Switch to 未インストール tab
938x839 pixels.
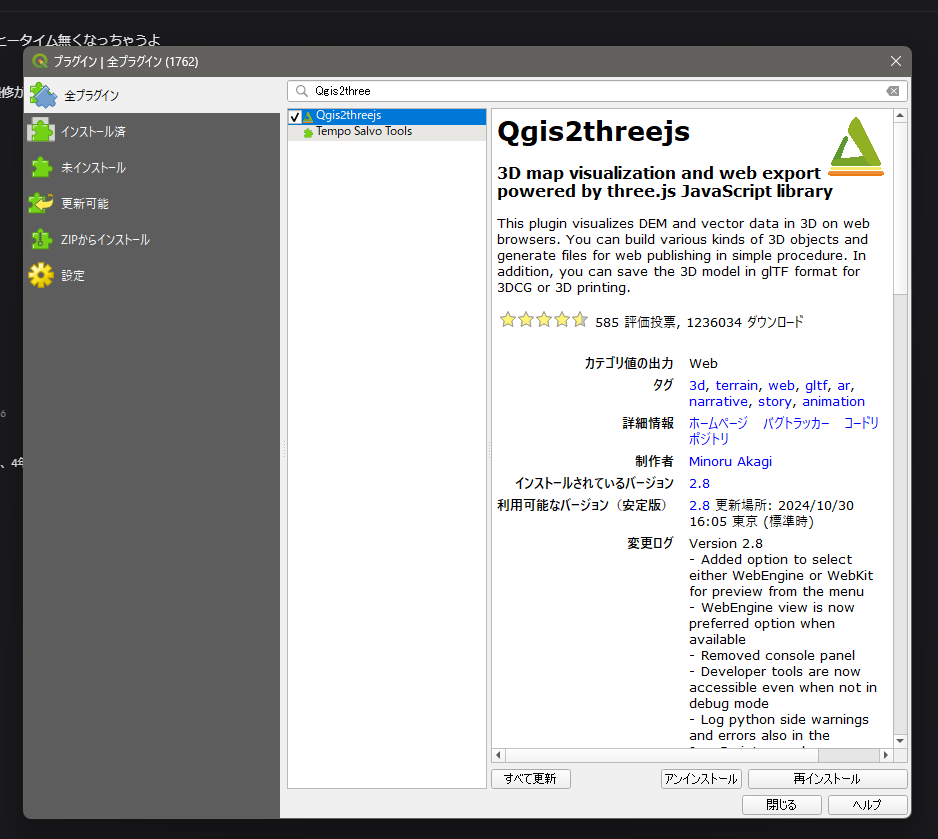click(151, 167)
